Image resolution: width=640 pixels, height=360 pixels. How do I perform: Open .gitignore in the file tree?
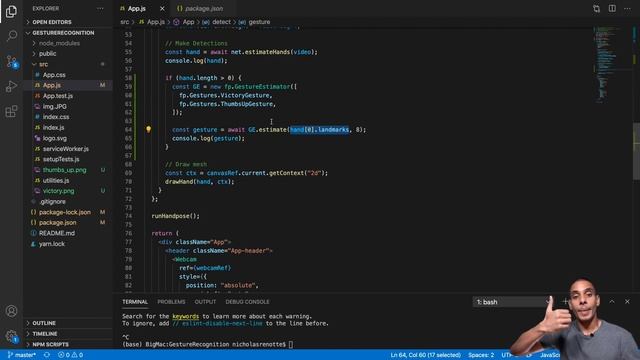tap(53, 202)
